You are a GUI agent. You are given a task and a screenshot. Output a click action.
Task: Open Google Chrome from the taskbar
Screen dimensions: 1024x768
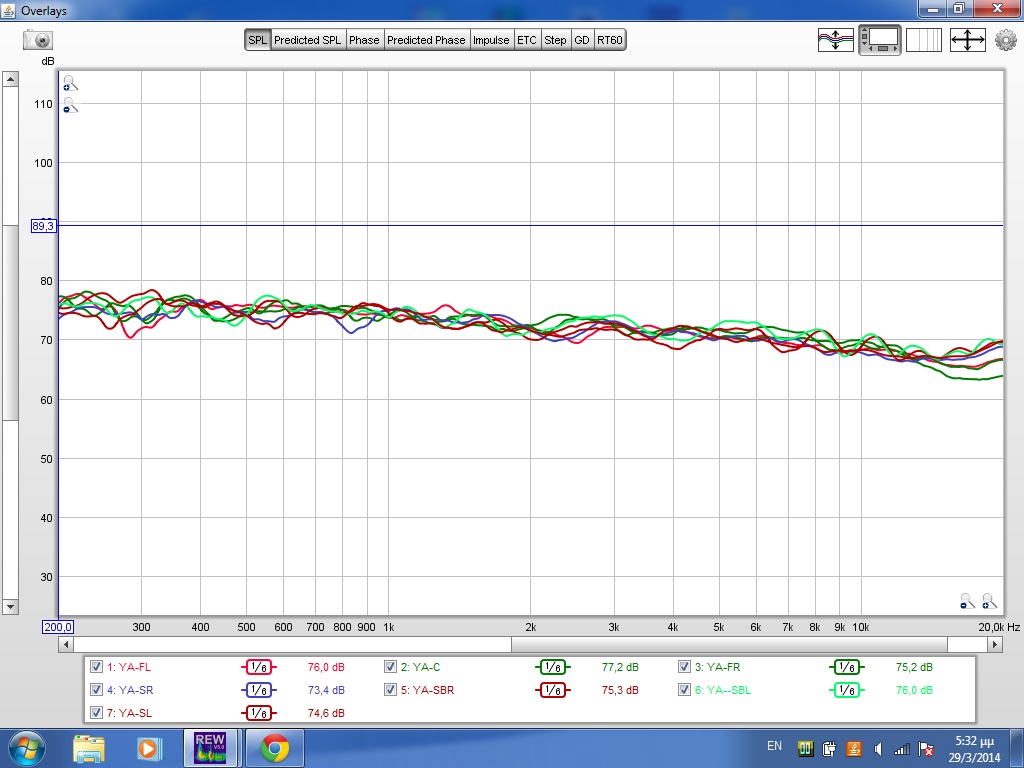click(274, 748)
